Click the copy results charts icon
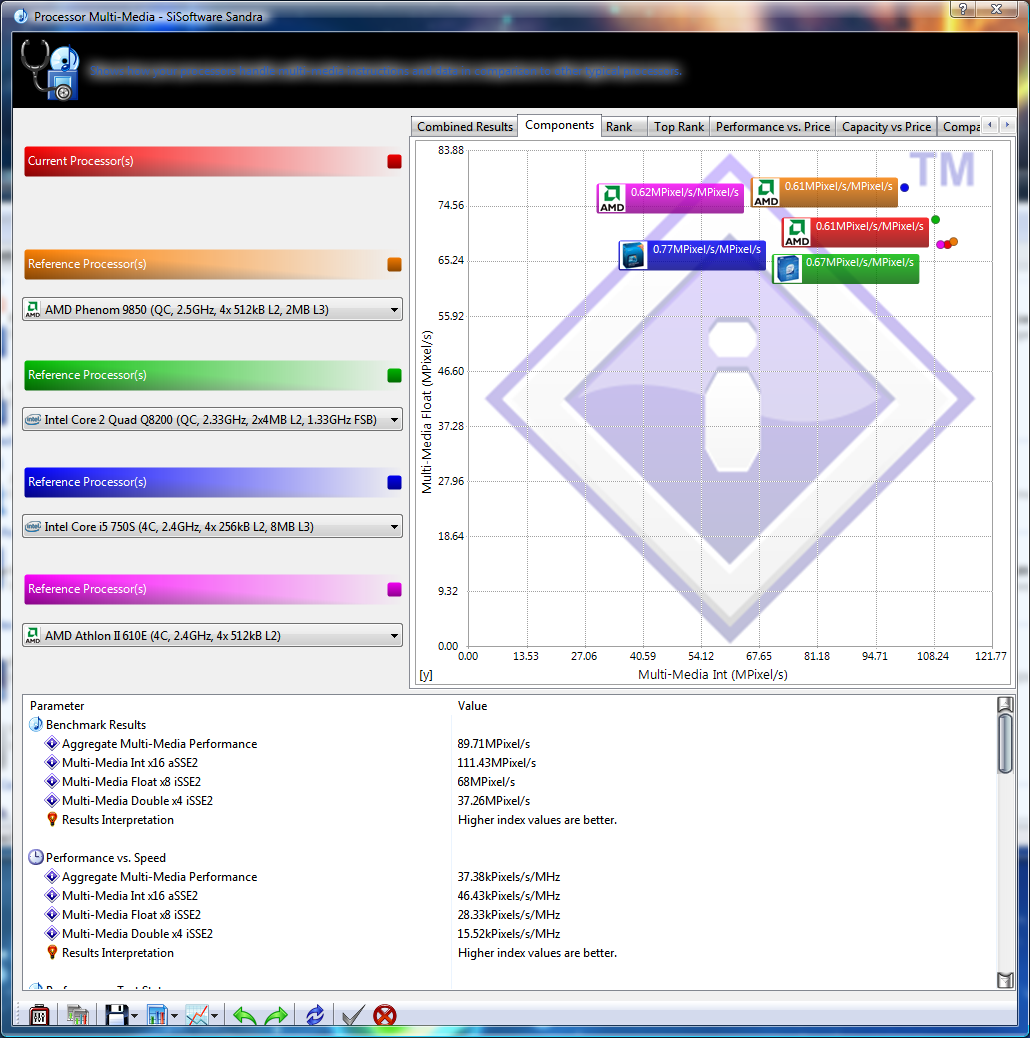1030x1038 pixels. [x=77, y=1015]
